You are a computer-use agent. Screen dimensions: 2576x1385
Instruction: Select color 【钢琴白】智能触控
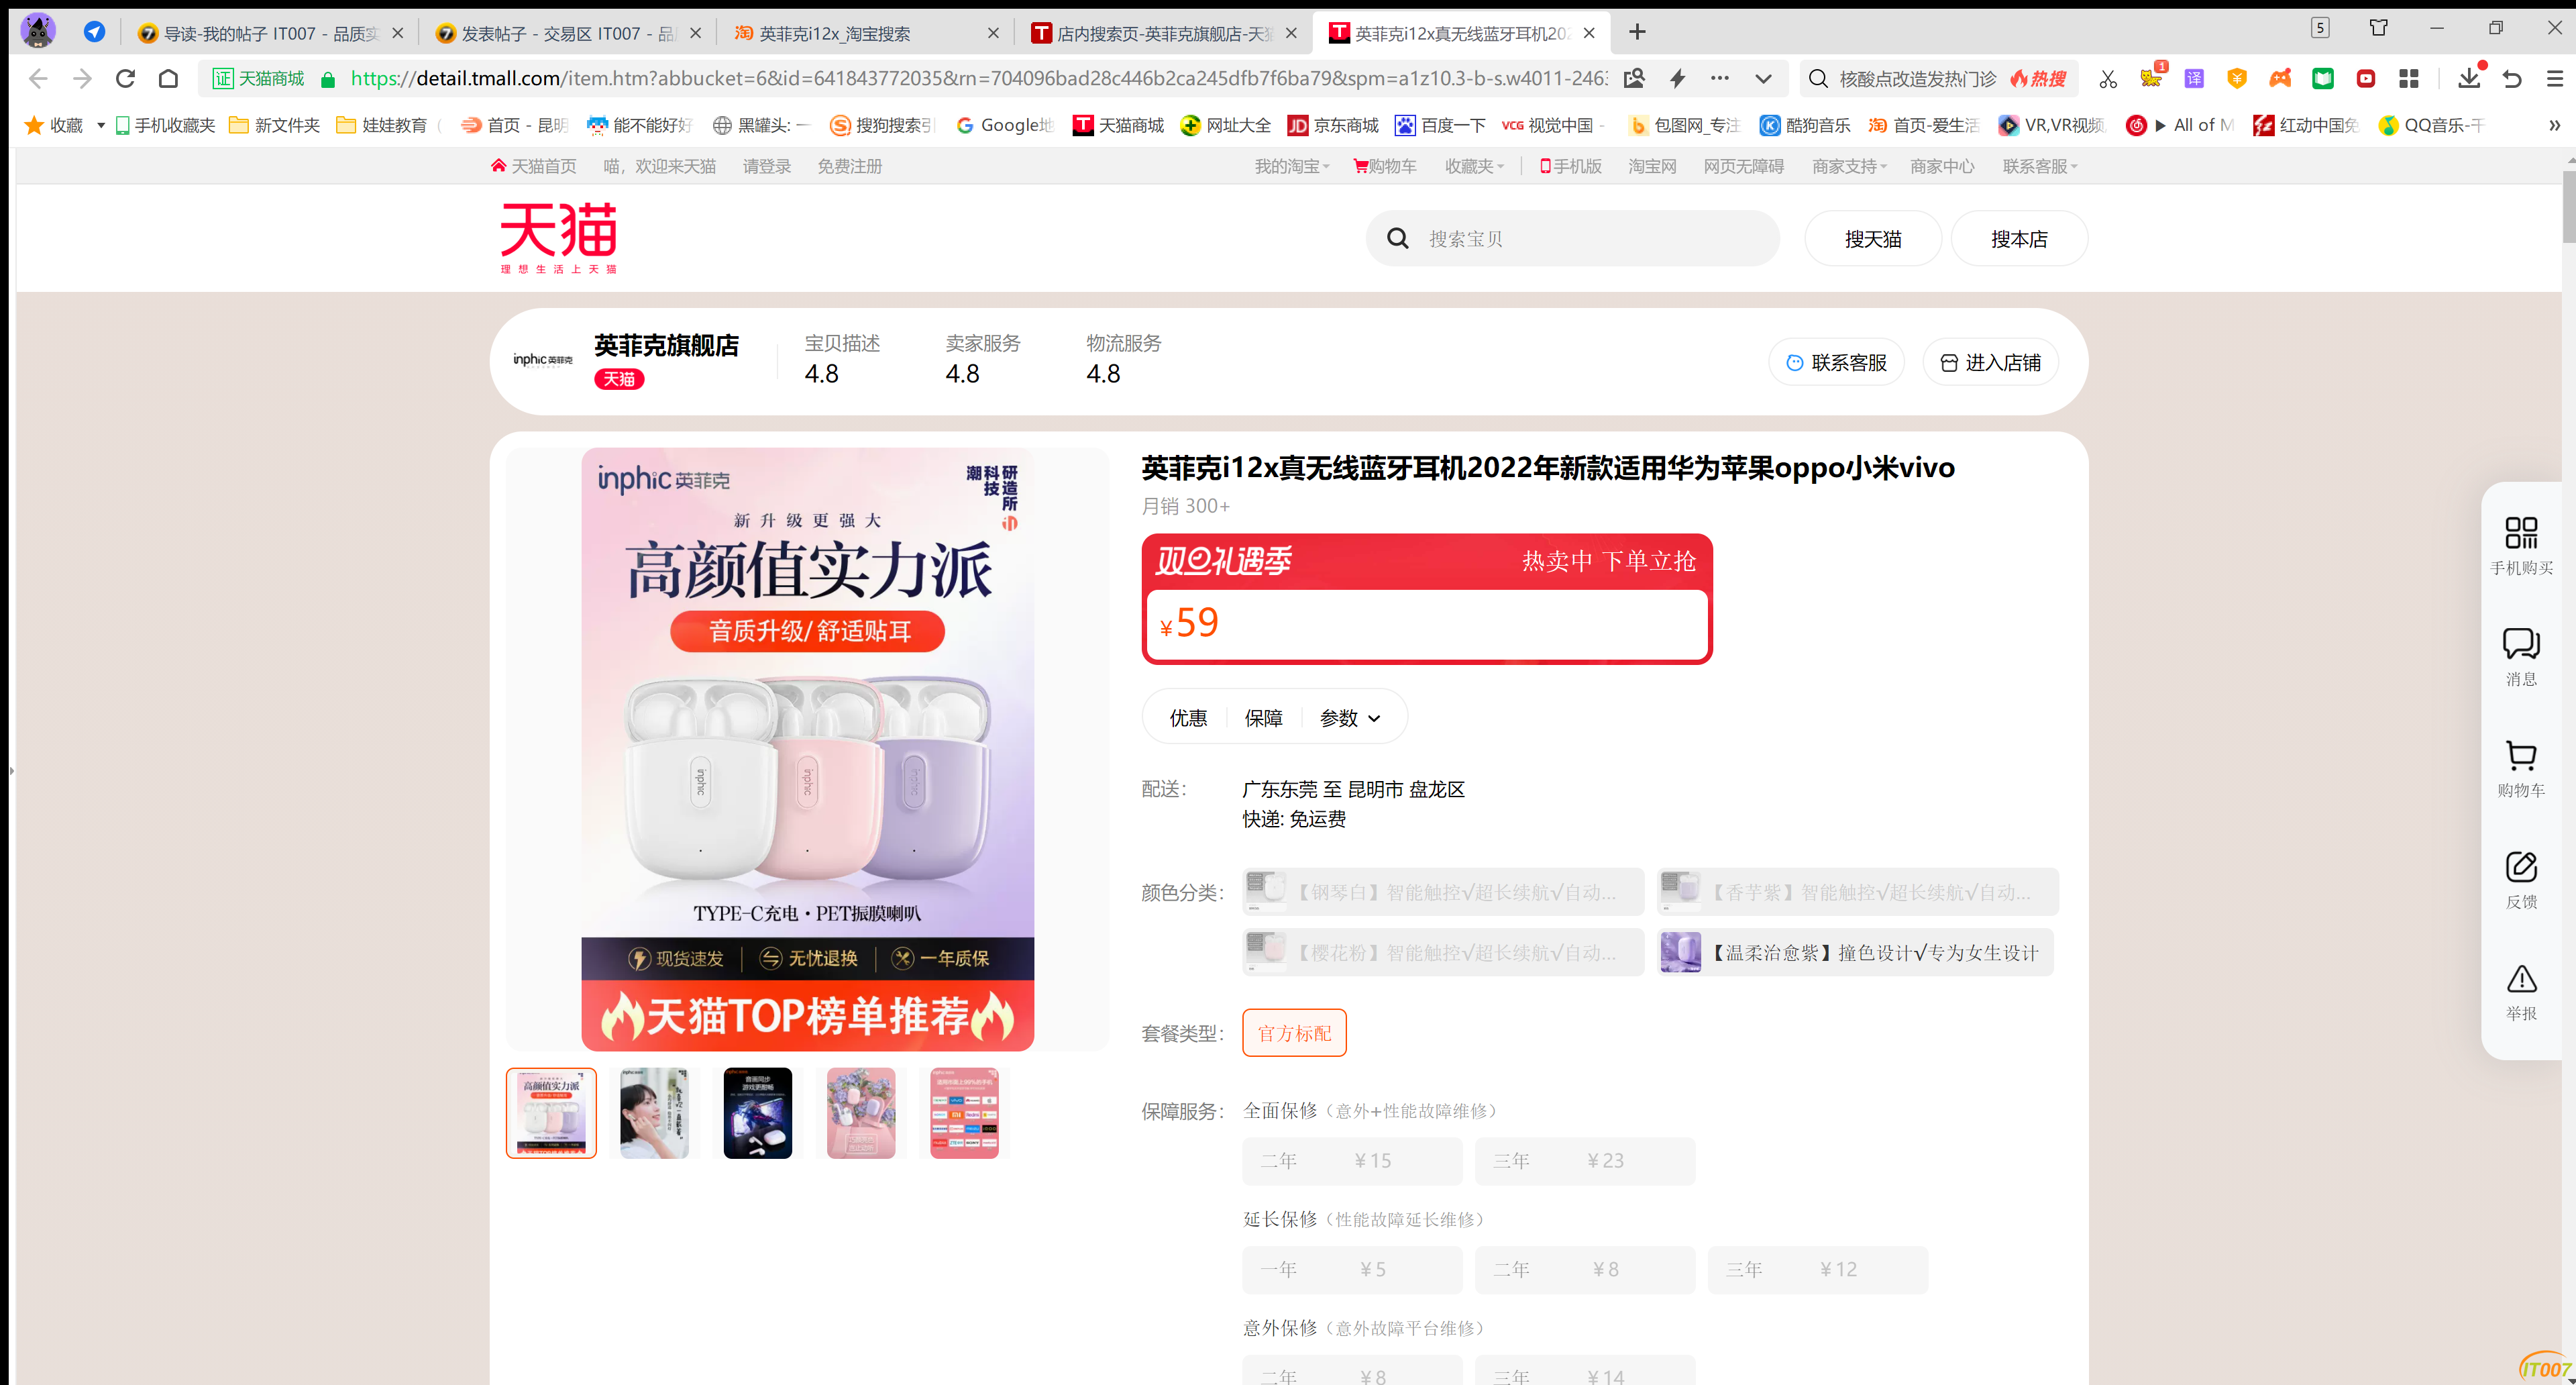(1443, 891)
